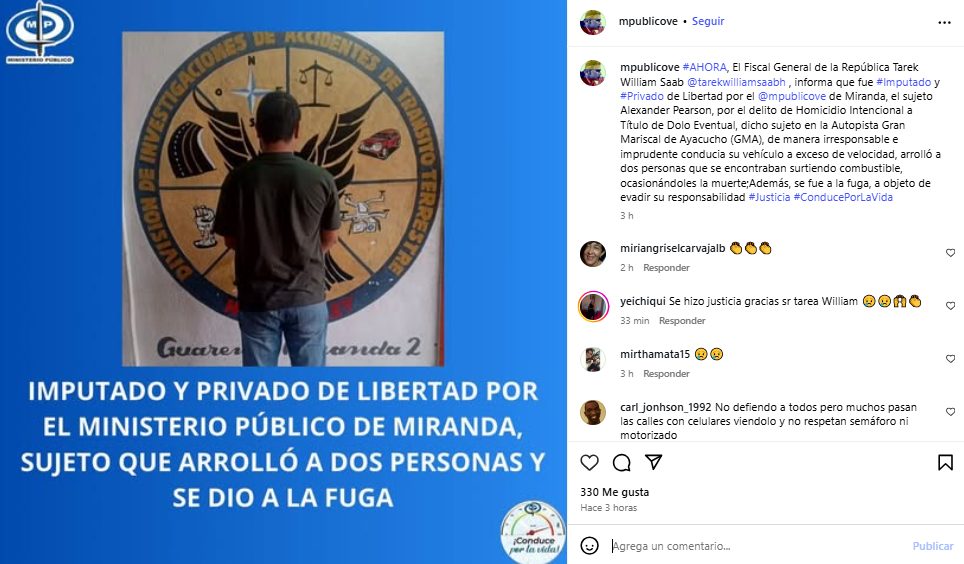This screenshot has height=564, width=964.
Task: Like miriangriselcarvajalb's comment
Action: coord(950,253)
